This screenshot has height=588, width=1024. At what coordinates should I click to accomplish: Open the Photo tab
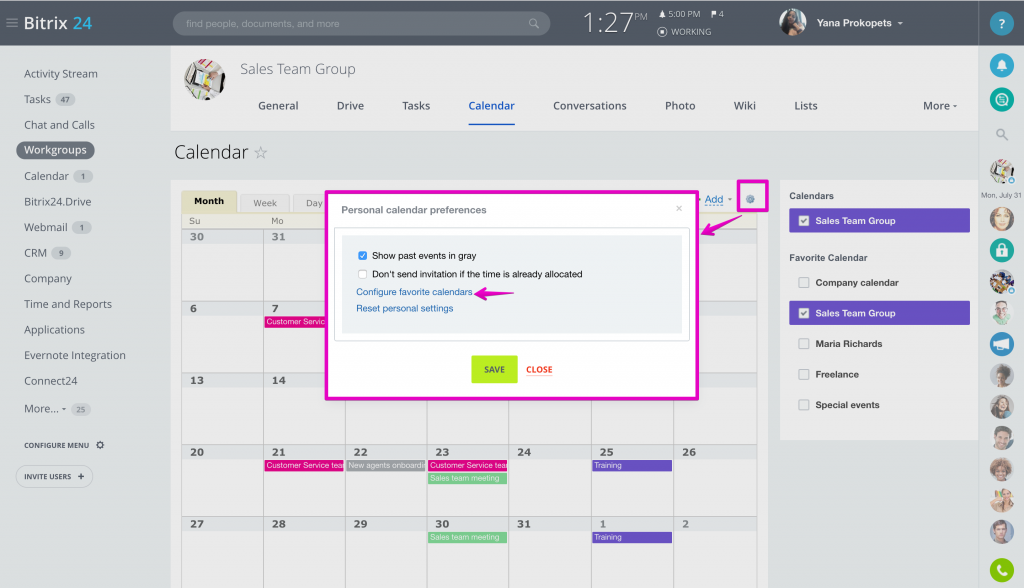[x=680, y=106]
